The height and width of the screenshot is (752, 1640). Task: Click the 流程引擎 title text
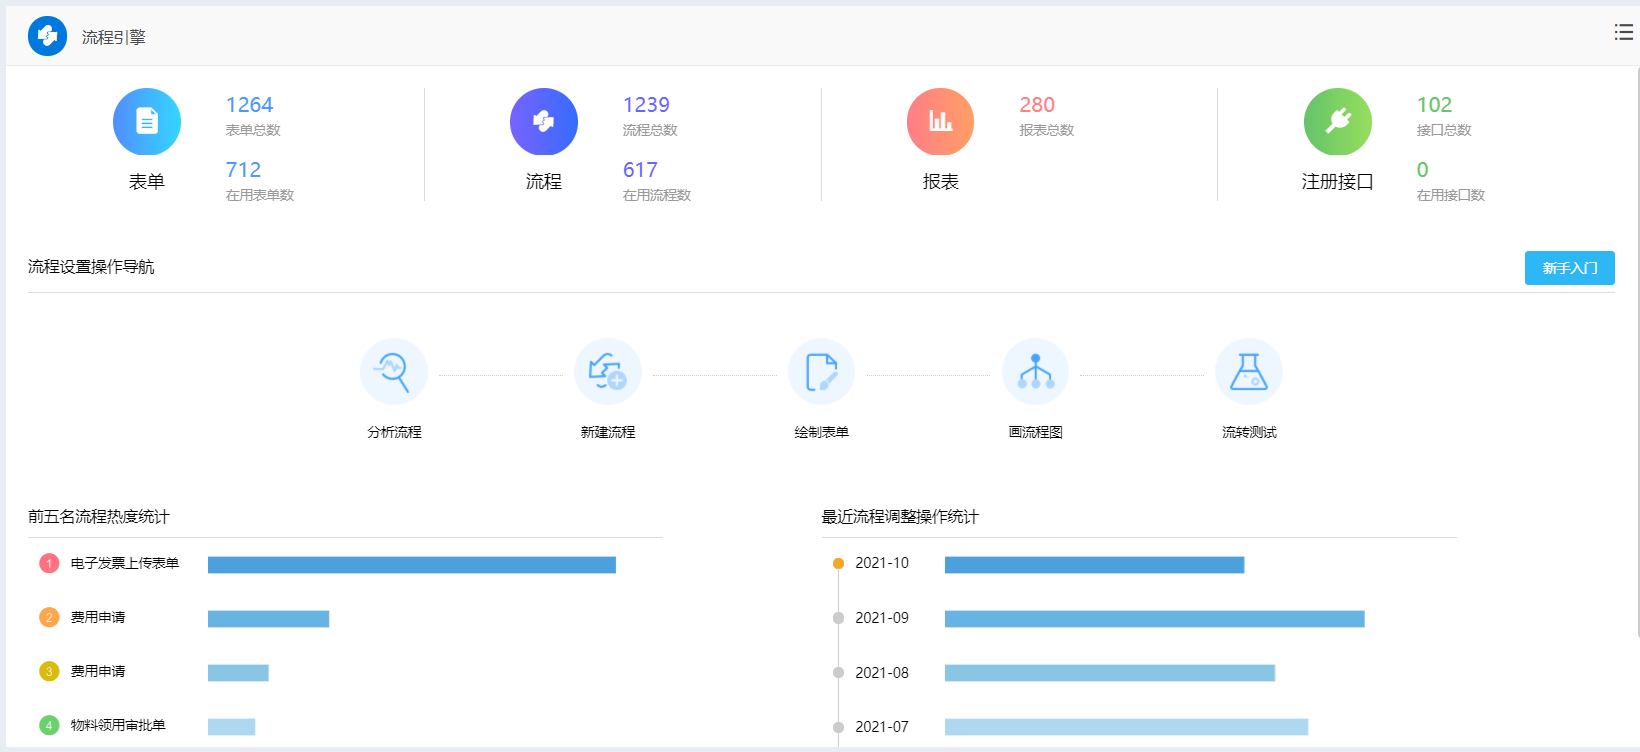(114, 37)
